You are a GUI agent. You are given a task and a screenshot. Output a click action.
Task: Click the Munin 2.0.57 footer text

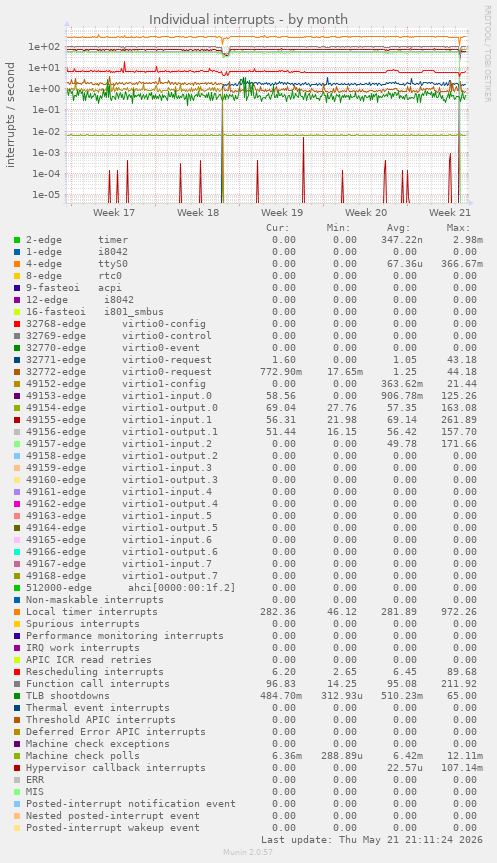coord(248,852)
